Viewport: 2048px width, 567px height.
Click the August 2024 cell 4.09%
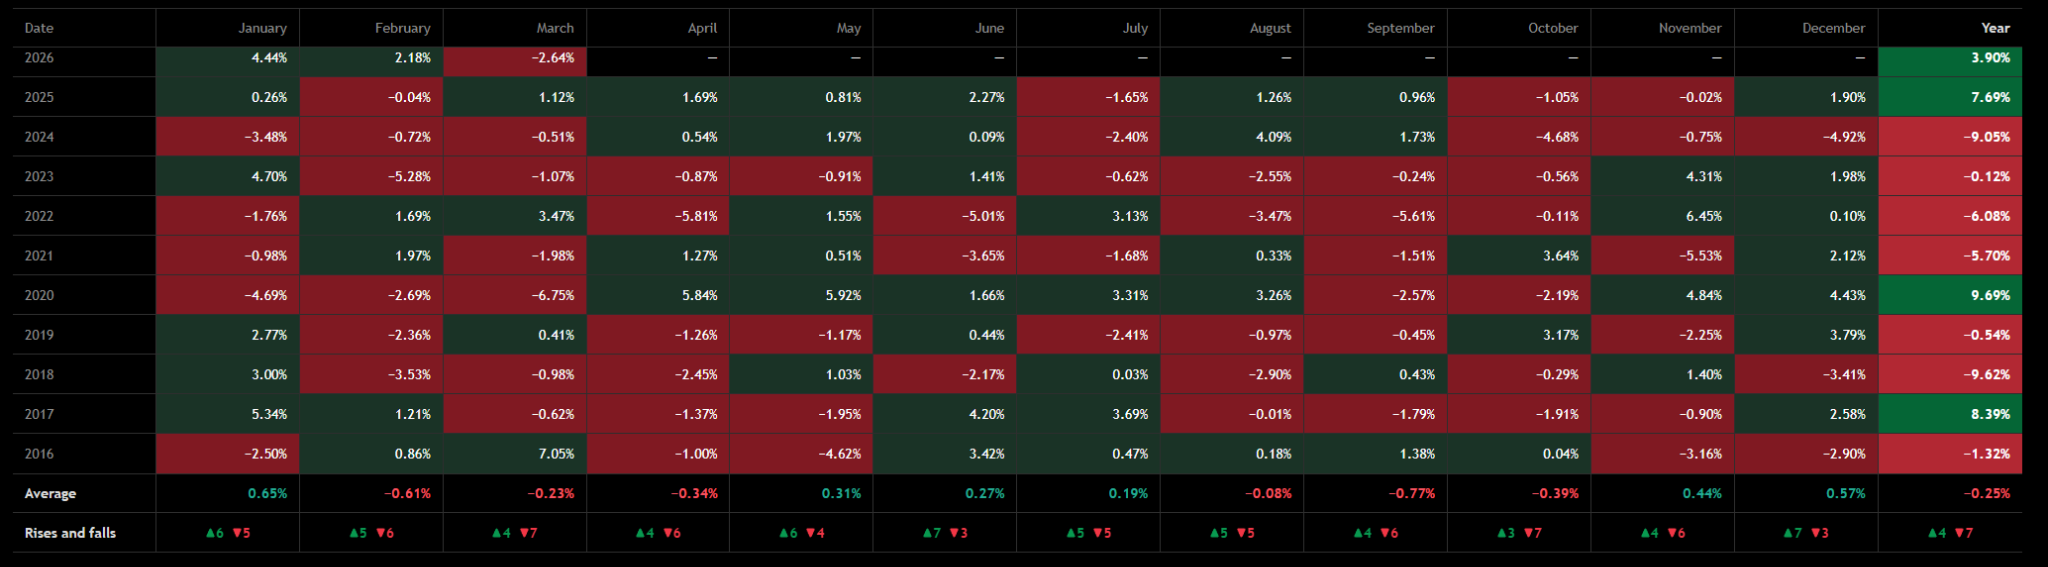pyautogui.click(x=1232, y=137)
